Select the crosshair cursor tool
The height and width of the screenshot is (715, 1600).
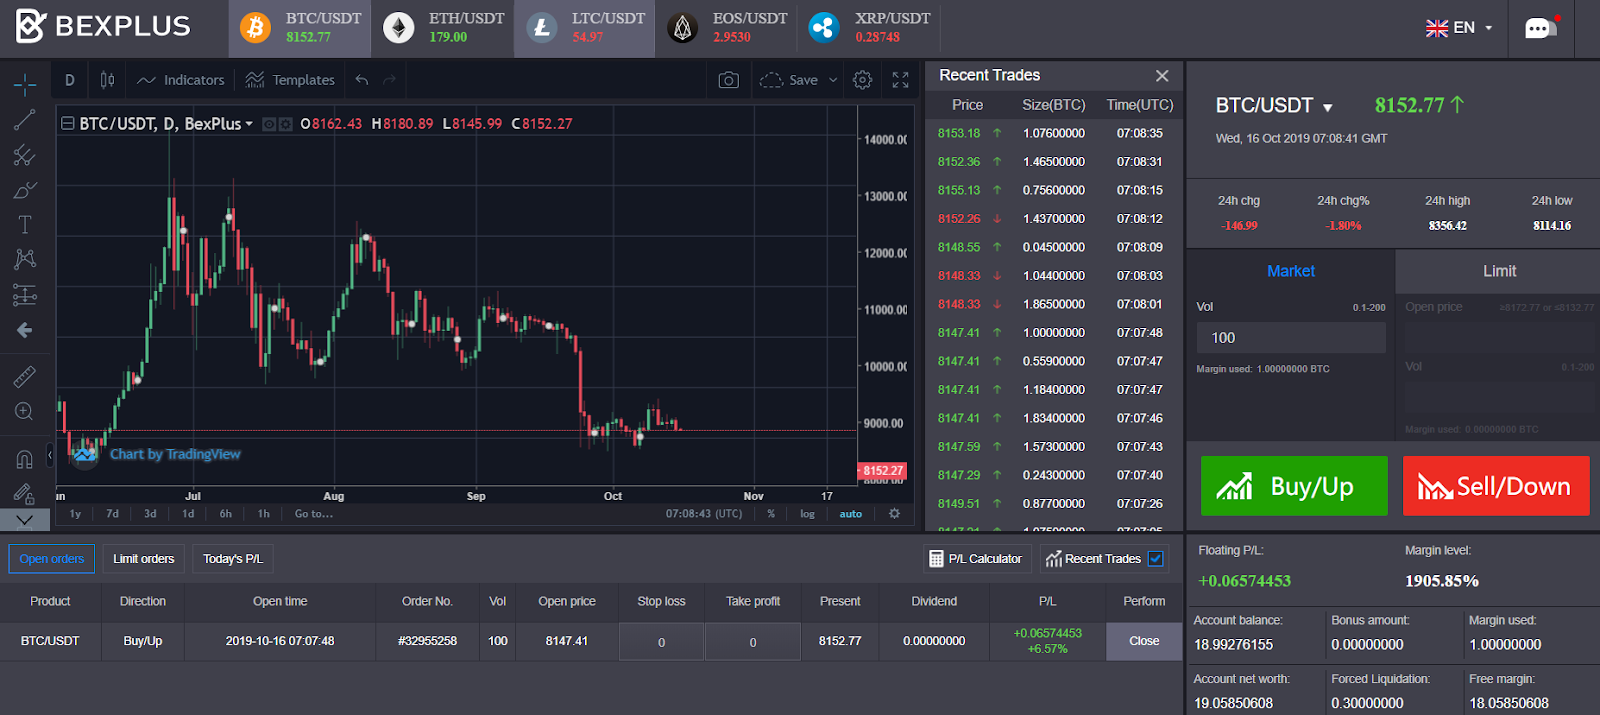[25, 84]
